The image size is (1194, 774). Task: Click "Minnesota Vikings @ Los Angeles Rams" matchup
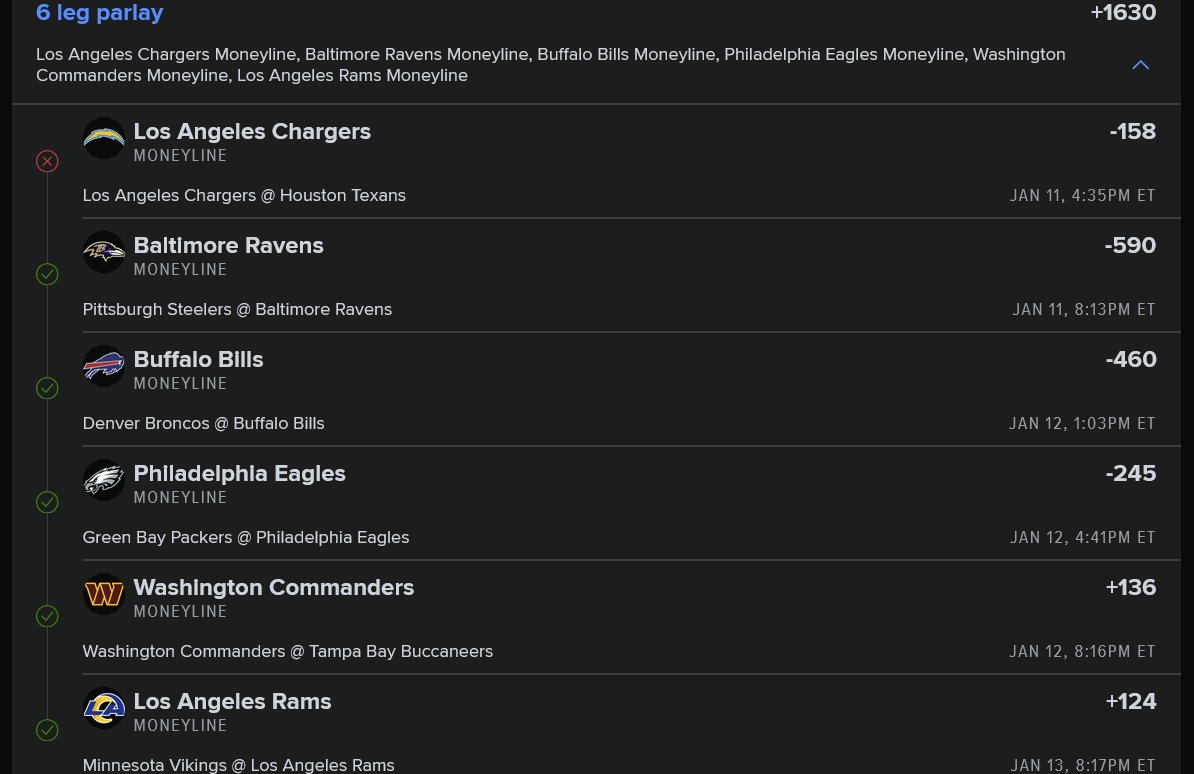point(238,765)
